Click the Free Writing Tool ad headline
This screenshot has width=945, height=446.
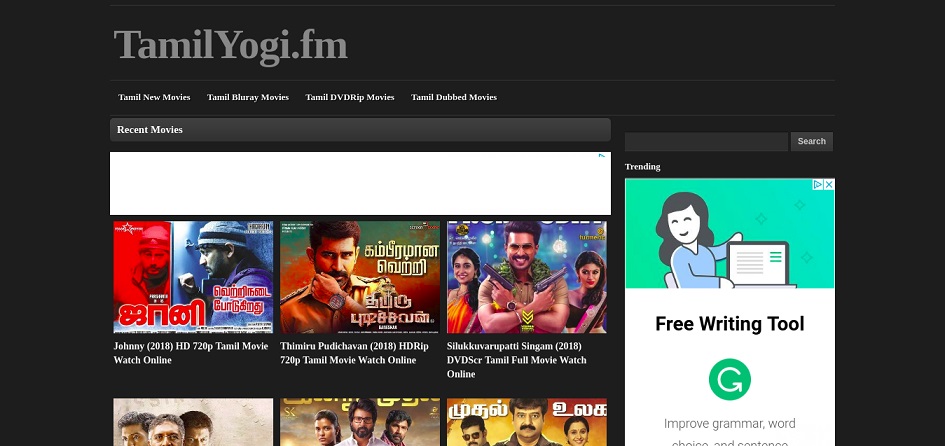click(729, 324)
